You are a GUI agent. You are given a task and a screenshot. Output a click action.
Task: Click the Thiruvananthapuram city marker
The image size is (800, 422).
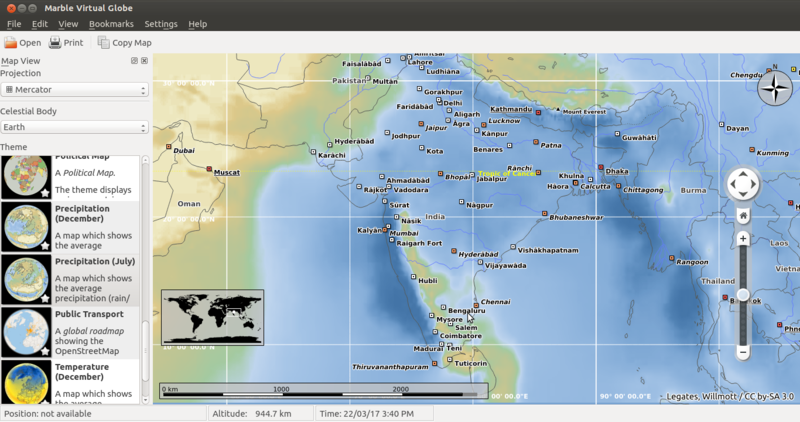434,364
